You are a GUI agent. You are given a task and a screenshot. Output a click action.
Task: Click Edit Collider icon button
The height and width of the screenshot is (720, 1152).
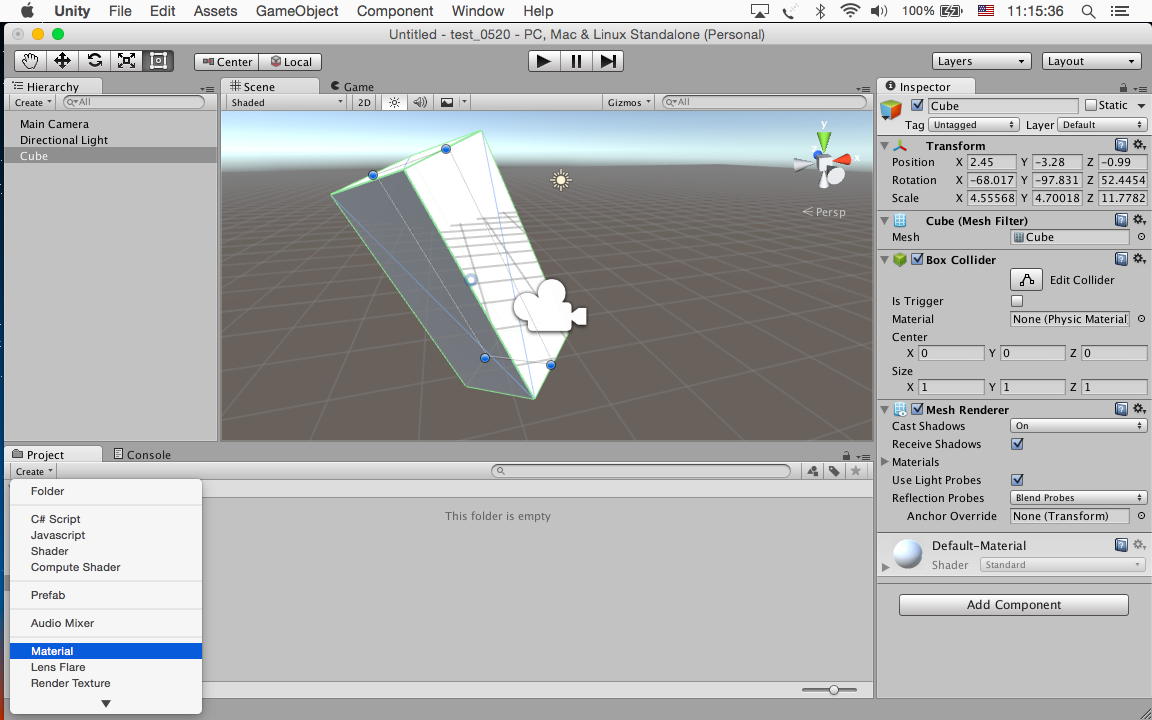(1026, 280)
